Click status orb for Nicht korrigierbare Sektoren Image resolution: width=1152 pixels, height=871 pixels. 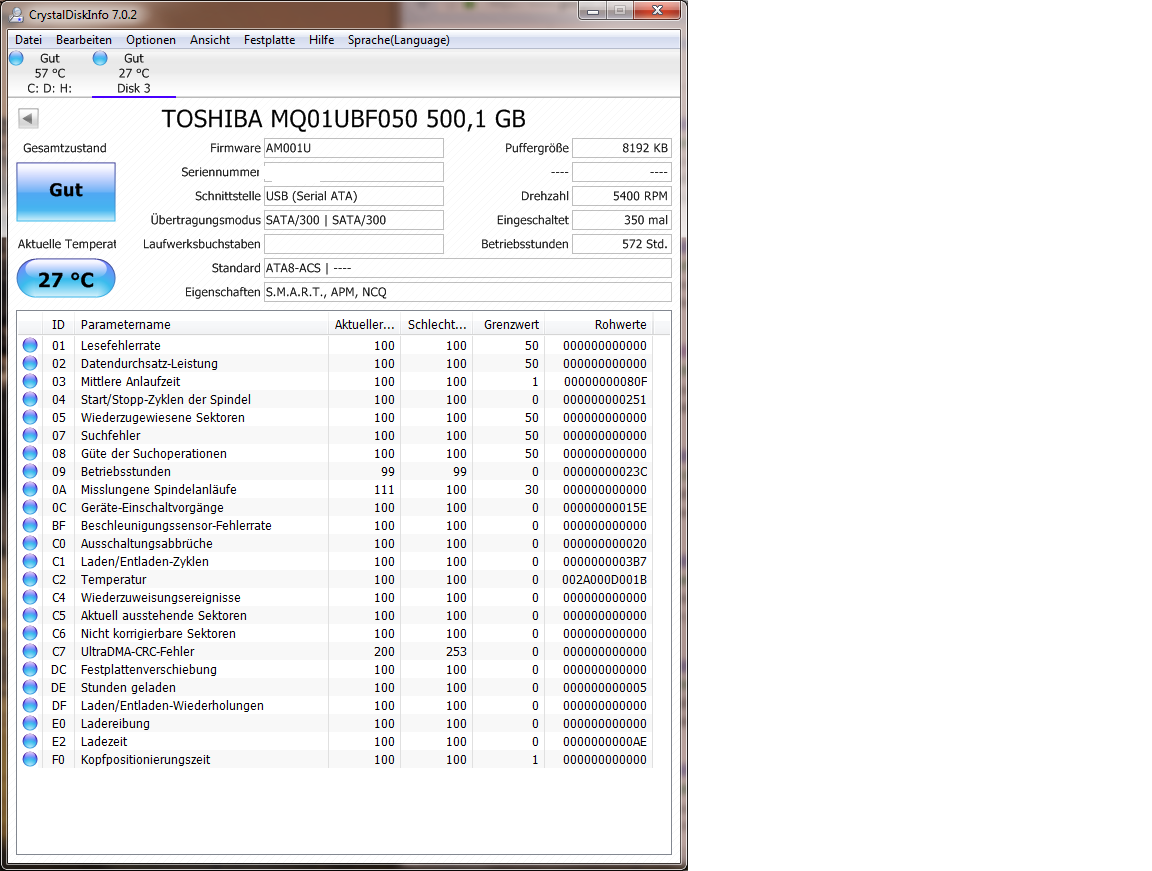point(30,633)
